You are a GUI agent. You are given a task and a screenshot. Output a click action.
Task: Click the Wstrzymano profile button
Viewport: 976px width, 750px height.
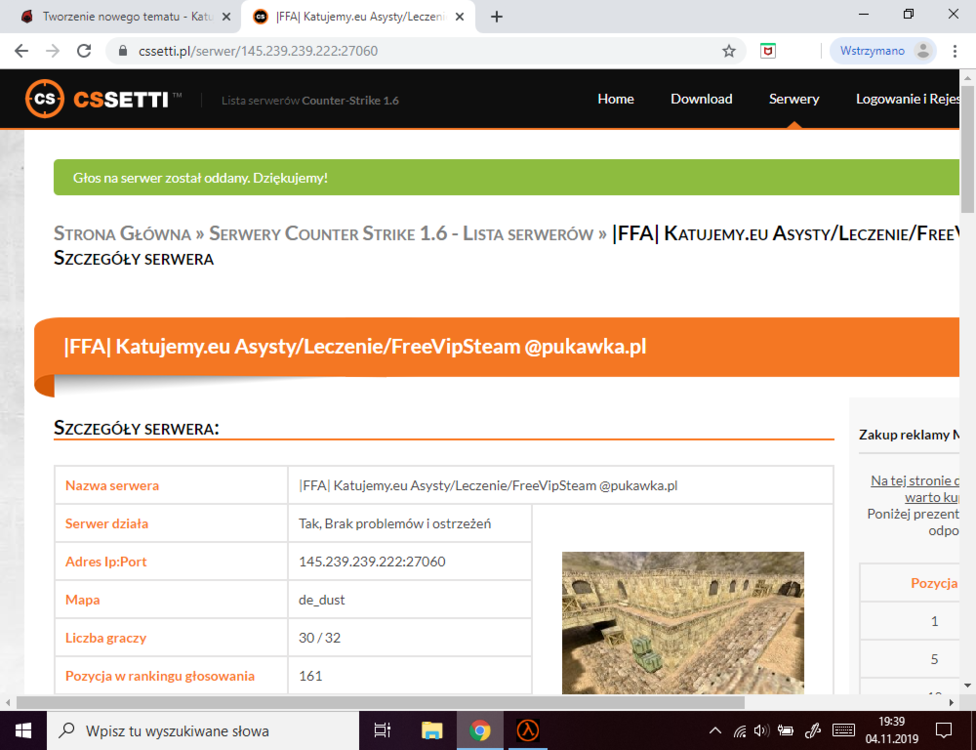(x=883, y=51)
